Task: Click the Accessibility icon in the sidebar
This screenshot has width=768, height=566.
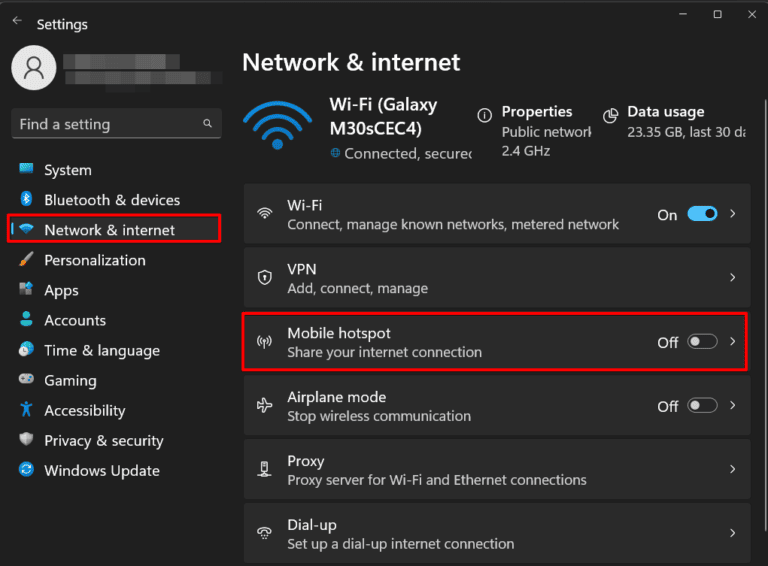Action: coord(26,410)
